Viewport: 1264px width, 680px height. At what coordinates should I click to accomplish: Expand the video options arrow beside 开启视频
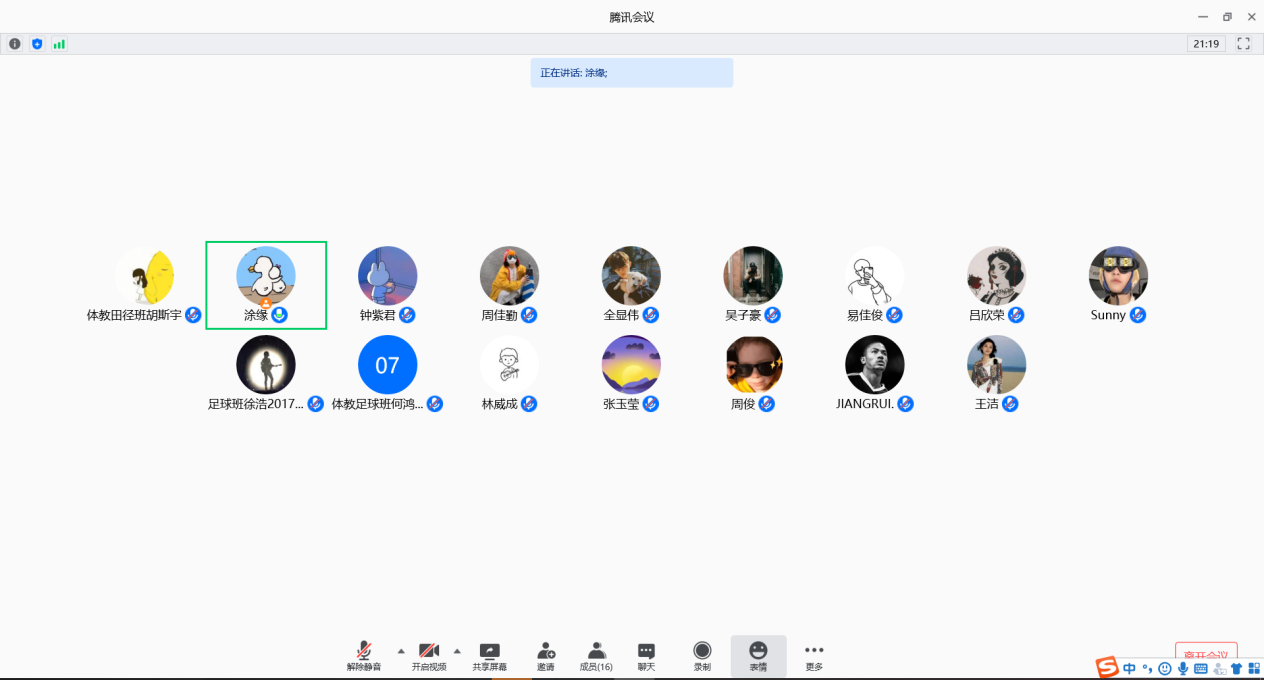pyautogui.click(x=458, y=650)
